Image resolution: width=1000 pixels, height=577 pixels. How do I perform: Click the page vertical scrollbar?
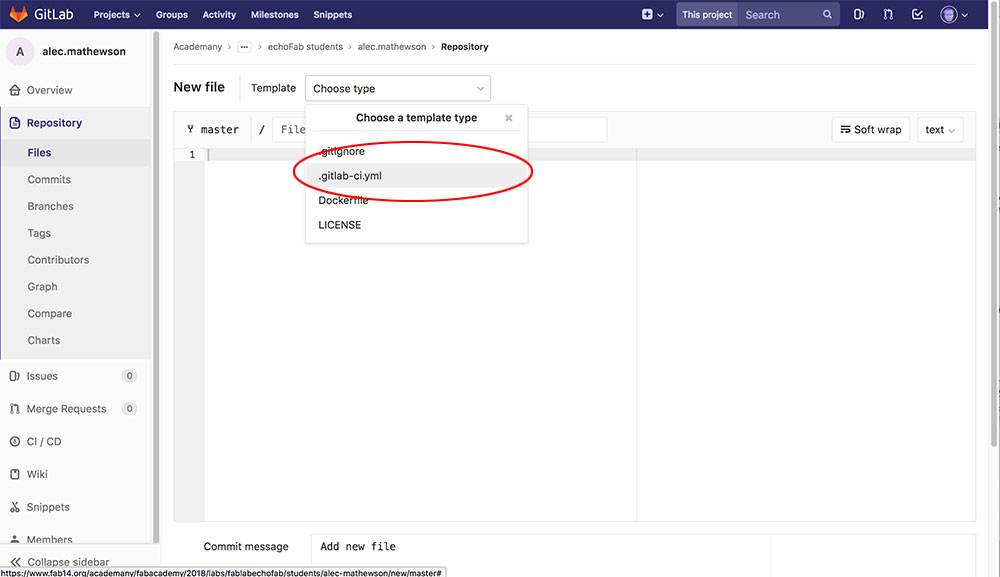(x=994, y=223)
